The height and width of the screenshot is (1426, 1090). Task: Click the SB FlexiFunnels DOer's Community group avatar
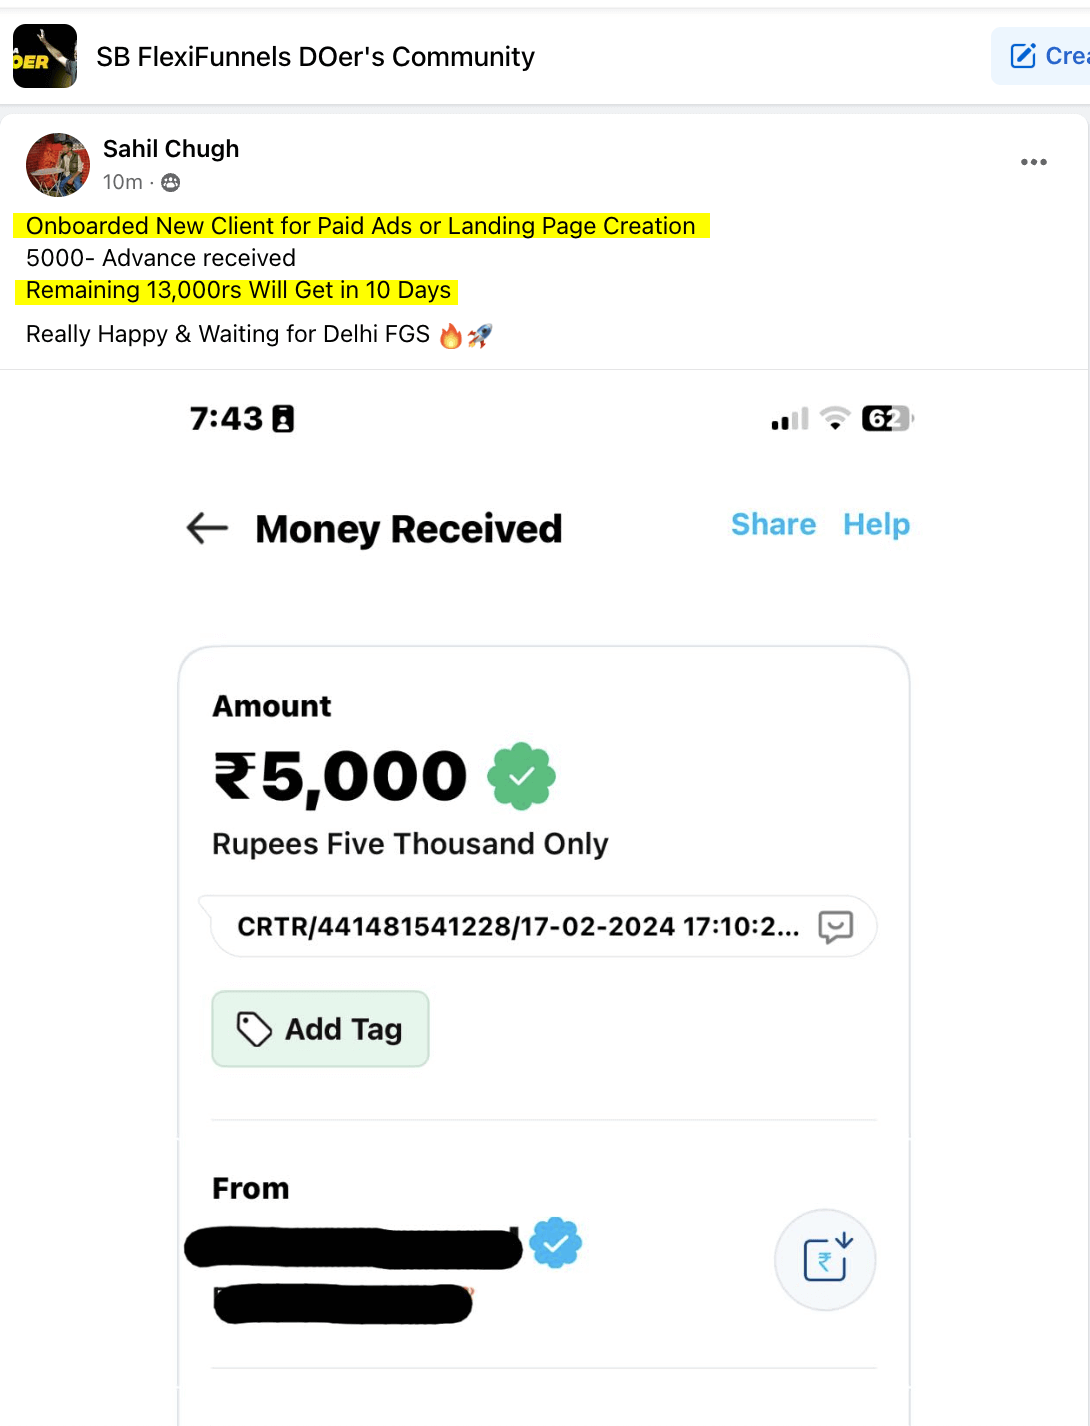[44, 55]
